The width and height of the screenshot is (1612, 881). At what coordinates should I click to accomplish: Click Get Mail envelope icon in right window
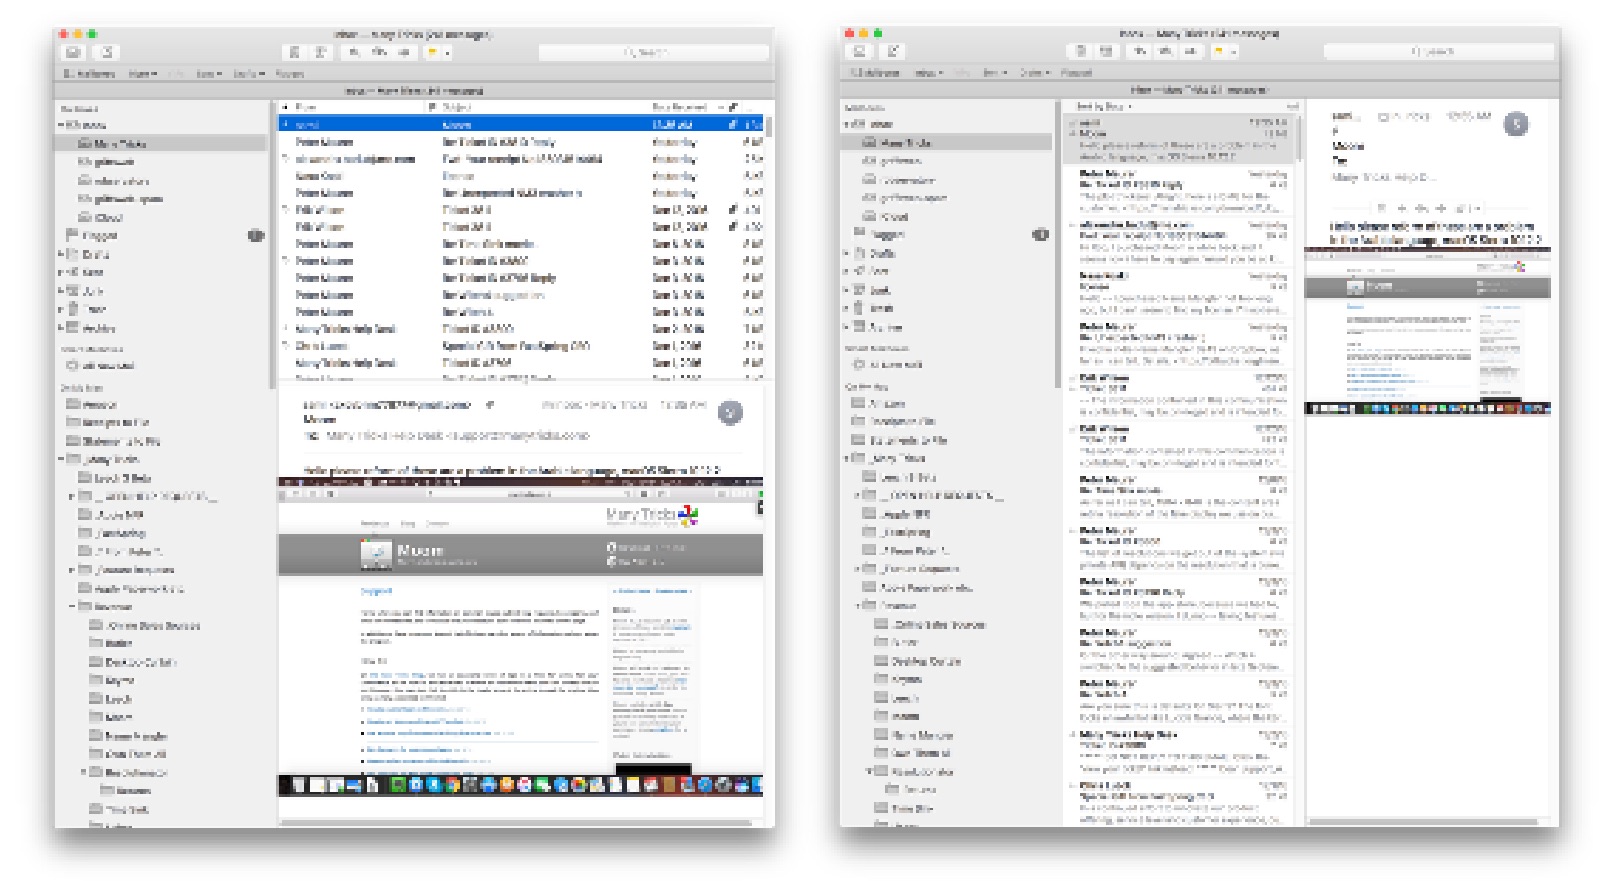(x=860, y=51)
